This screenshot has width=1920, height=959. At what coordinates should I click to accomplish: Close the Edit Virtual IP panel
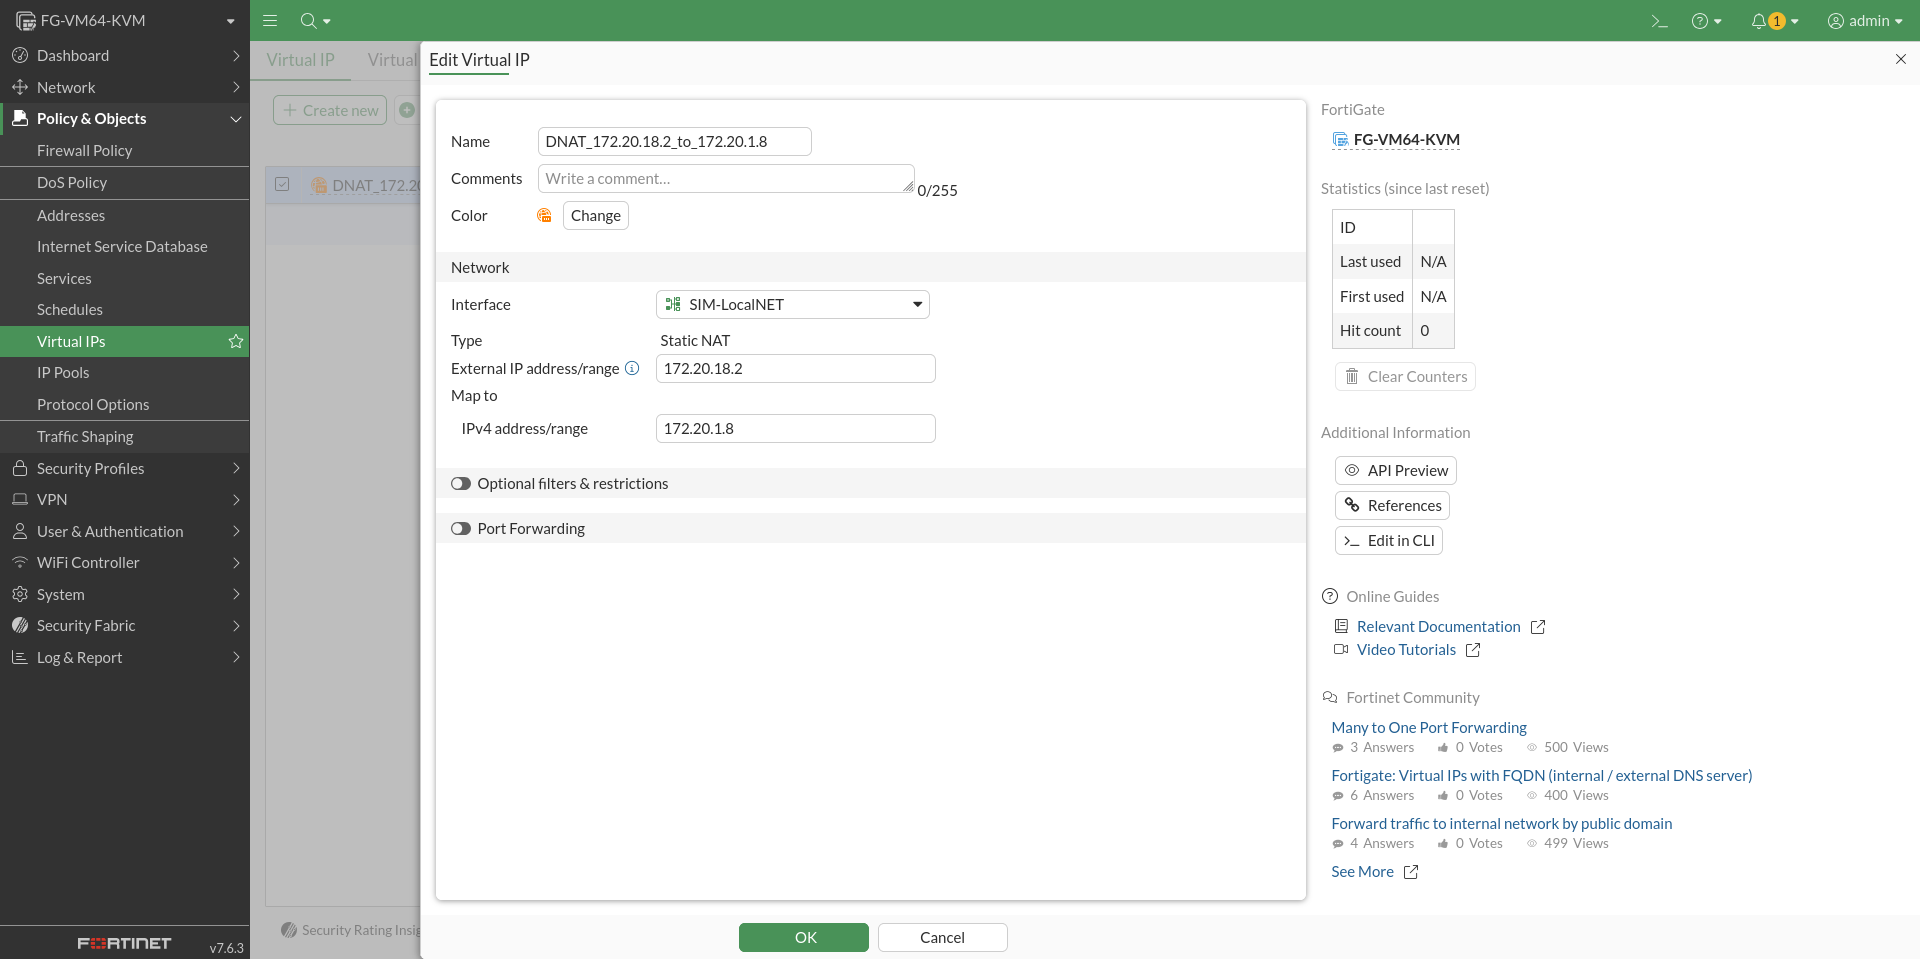[x=1901, y=59]
